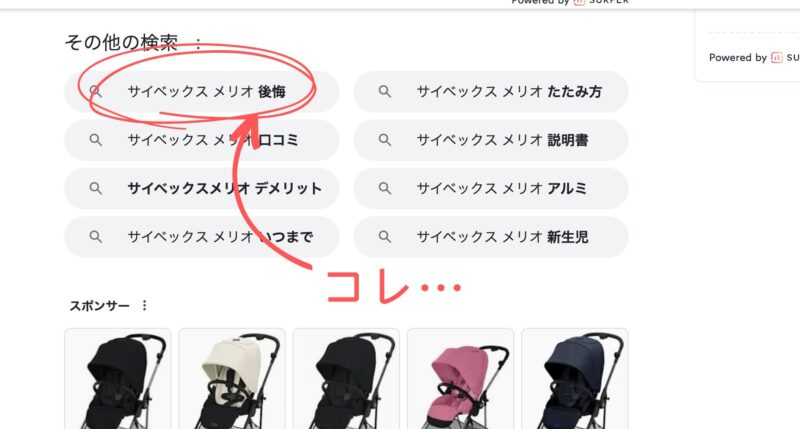
Task: Select サイベックス メリオ 新生児 related search
Action: click(x=491, y=237)
